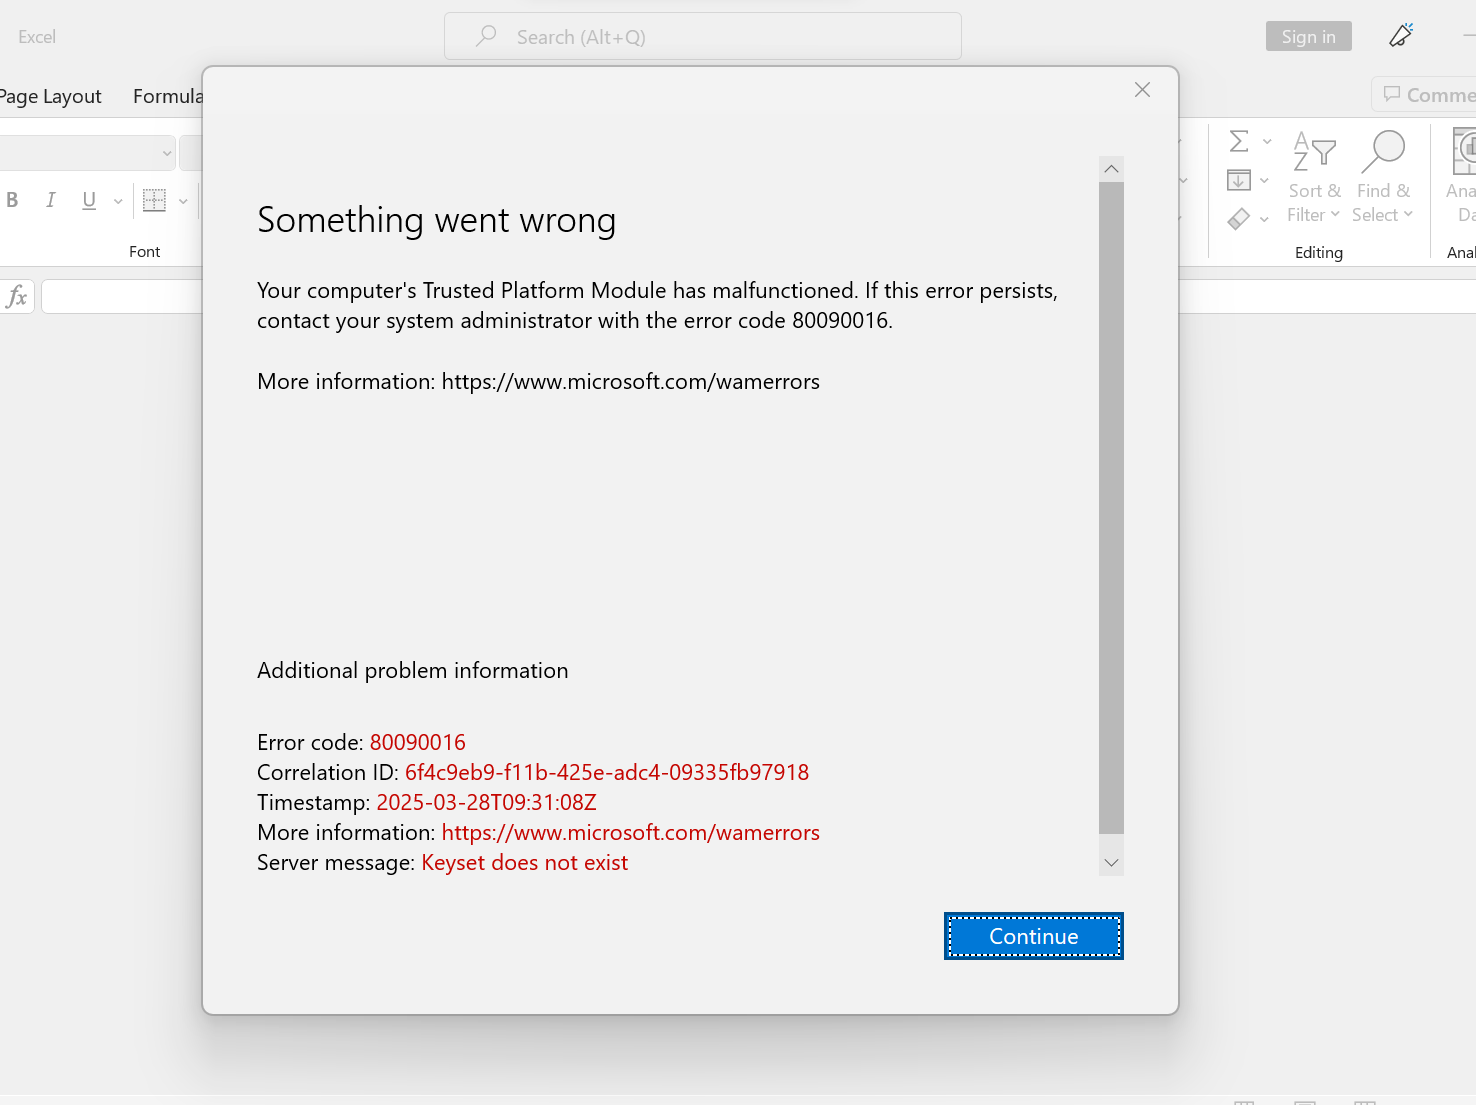
Task: Expand the Borders dropdown arrow
Action: coord(183,201)
